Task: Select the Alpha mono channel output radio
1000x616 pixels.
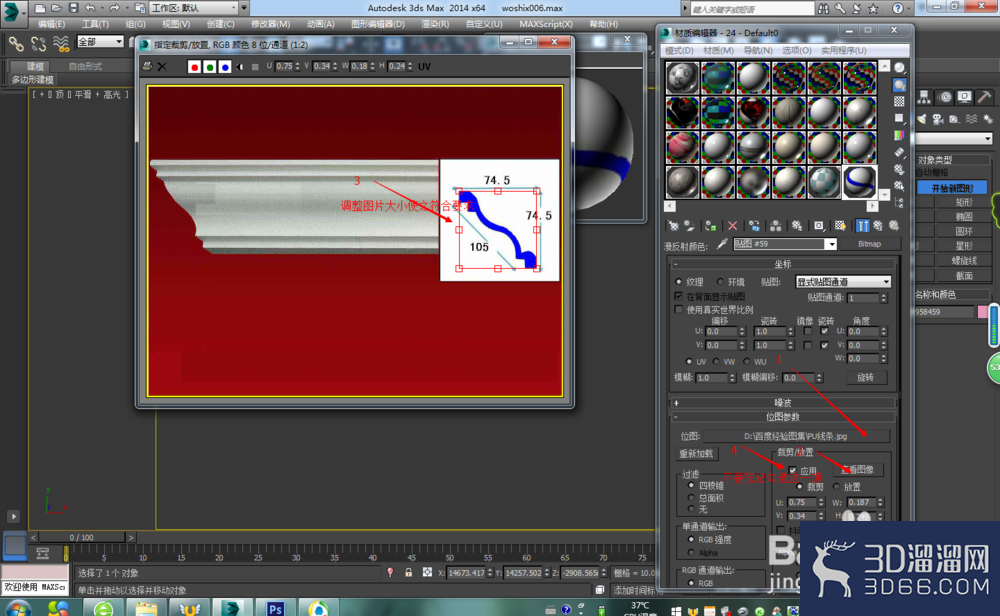Action: point(691,552)
